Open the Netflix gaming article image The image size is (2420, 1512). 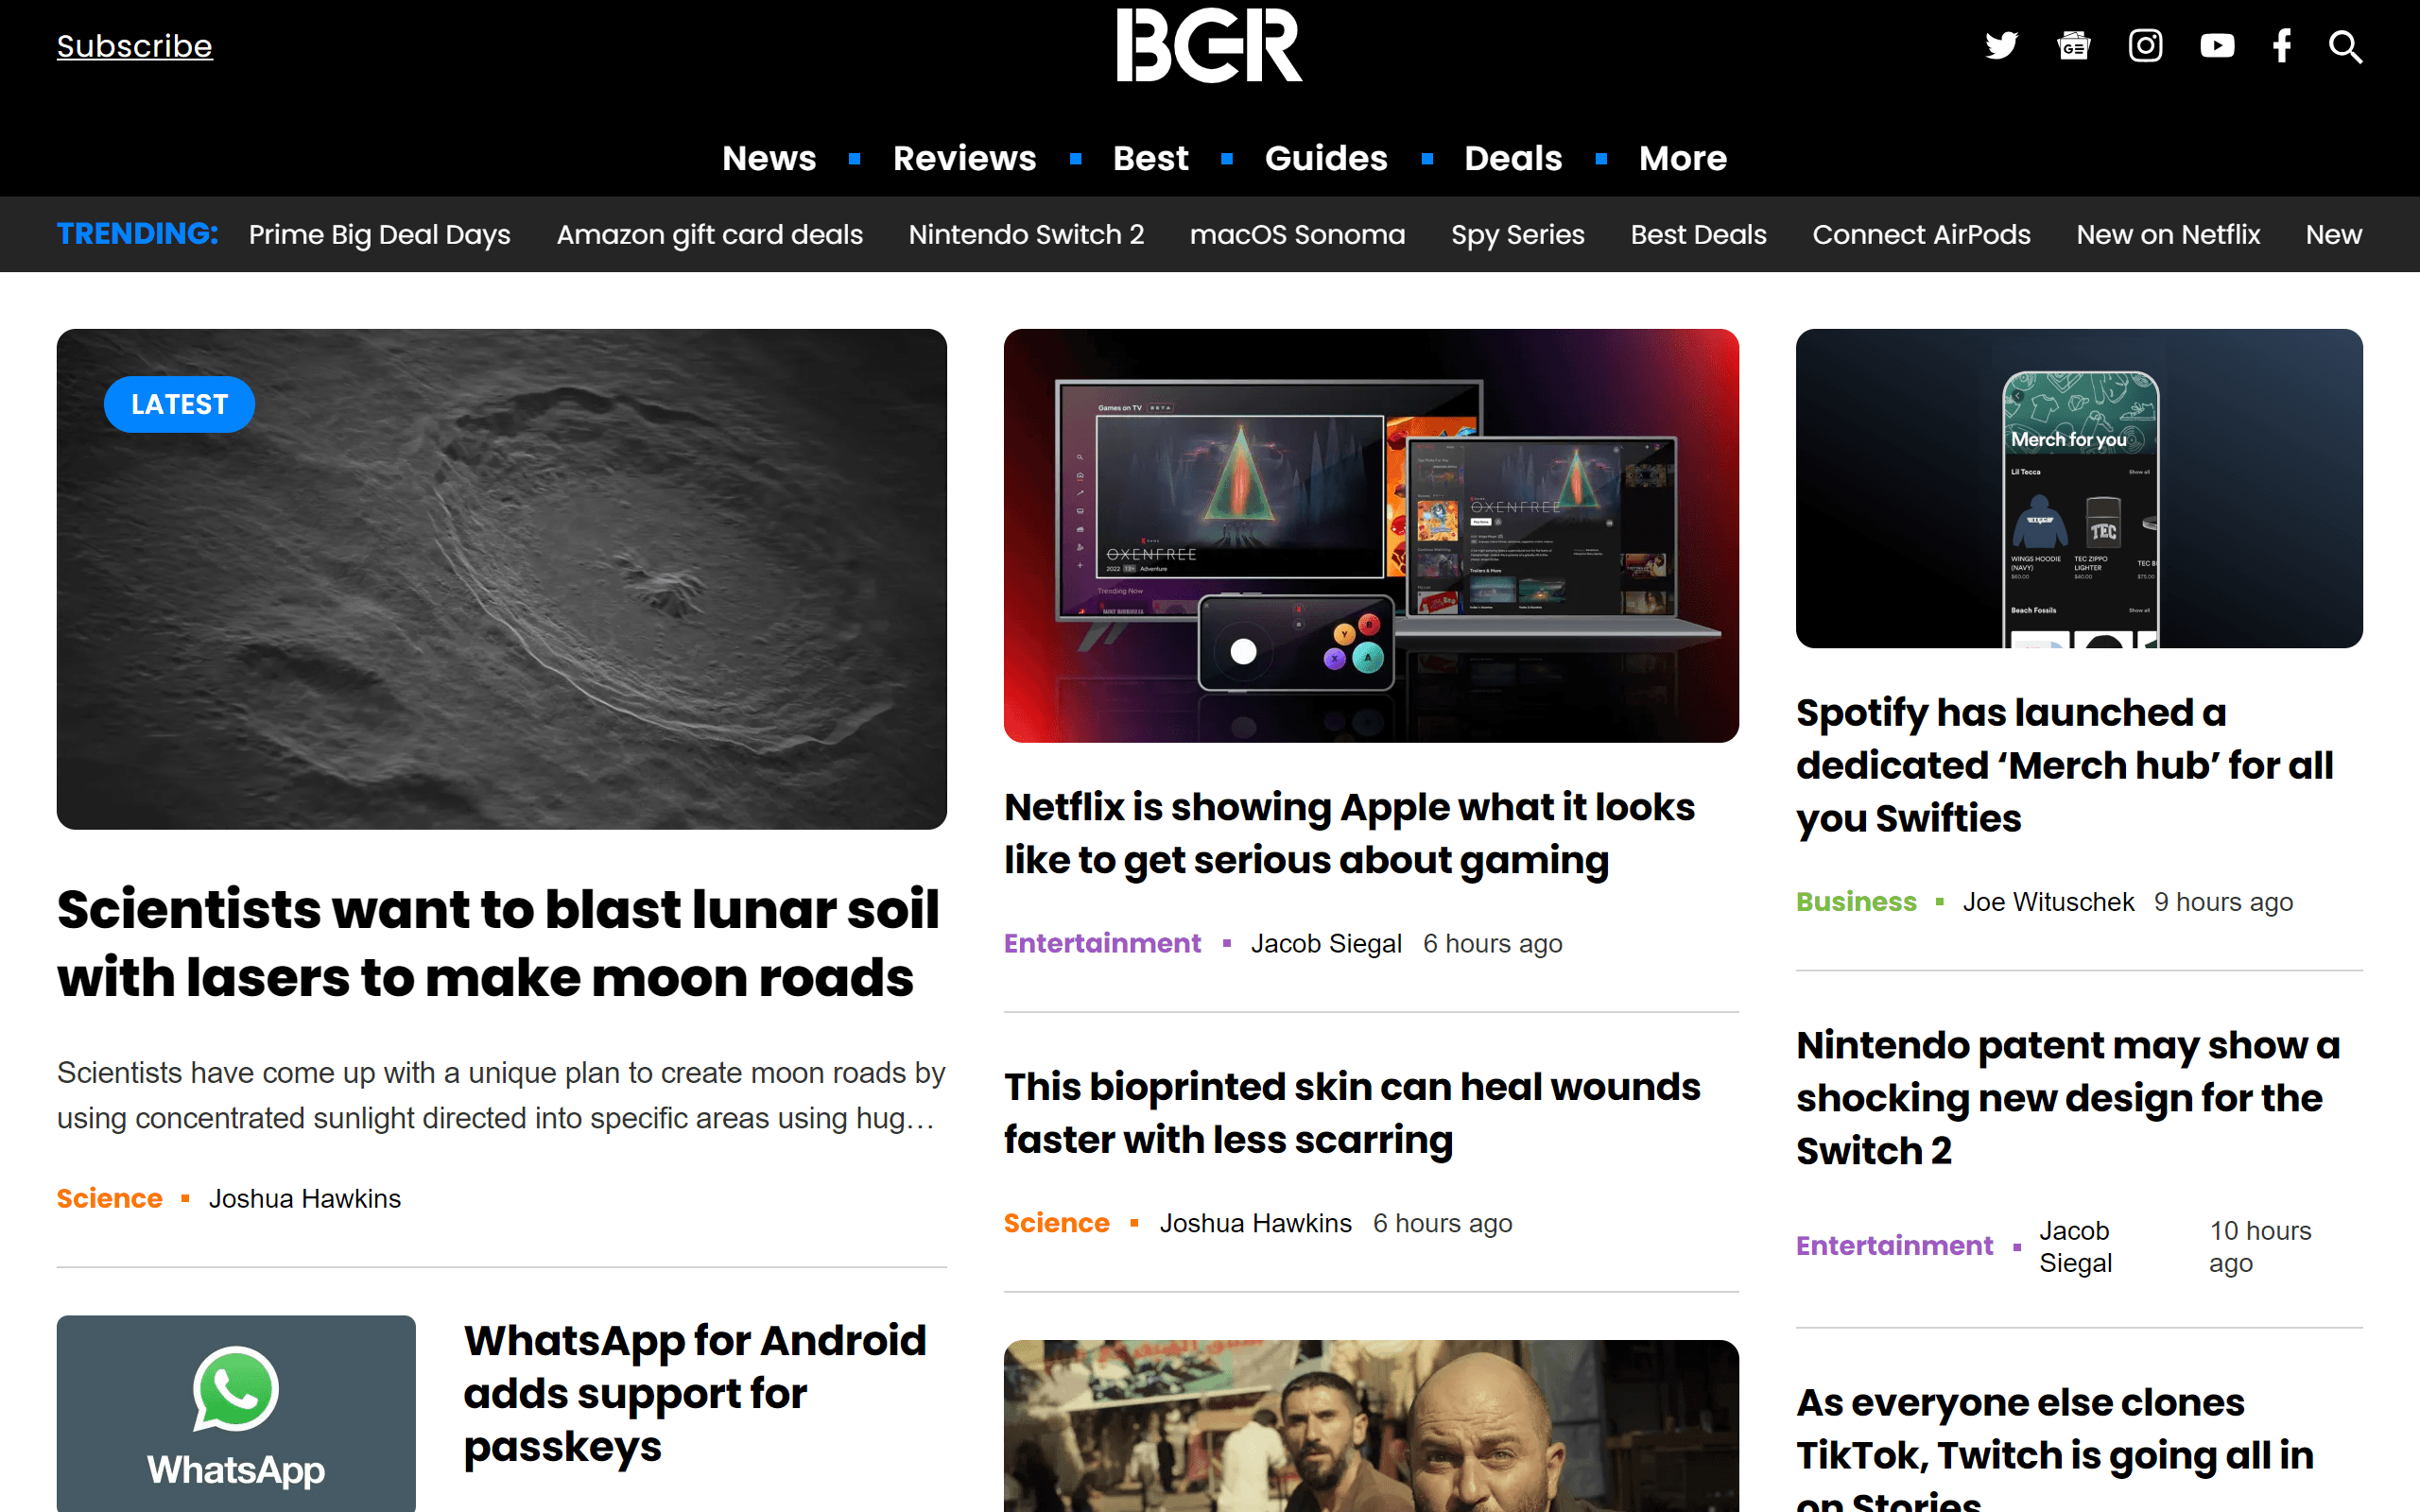pyautogui.click(x=1371, y=535)
